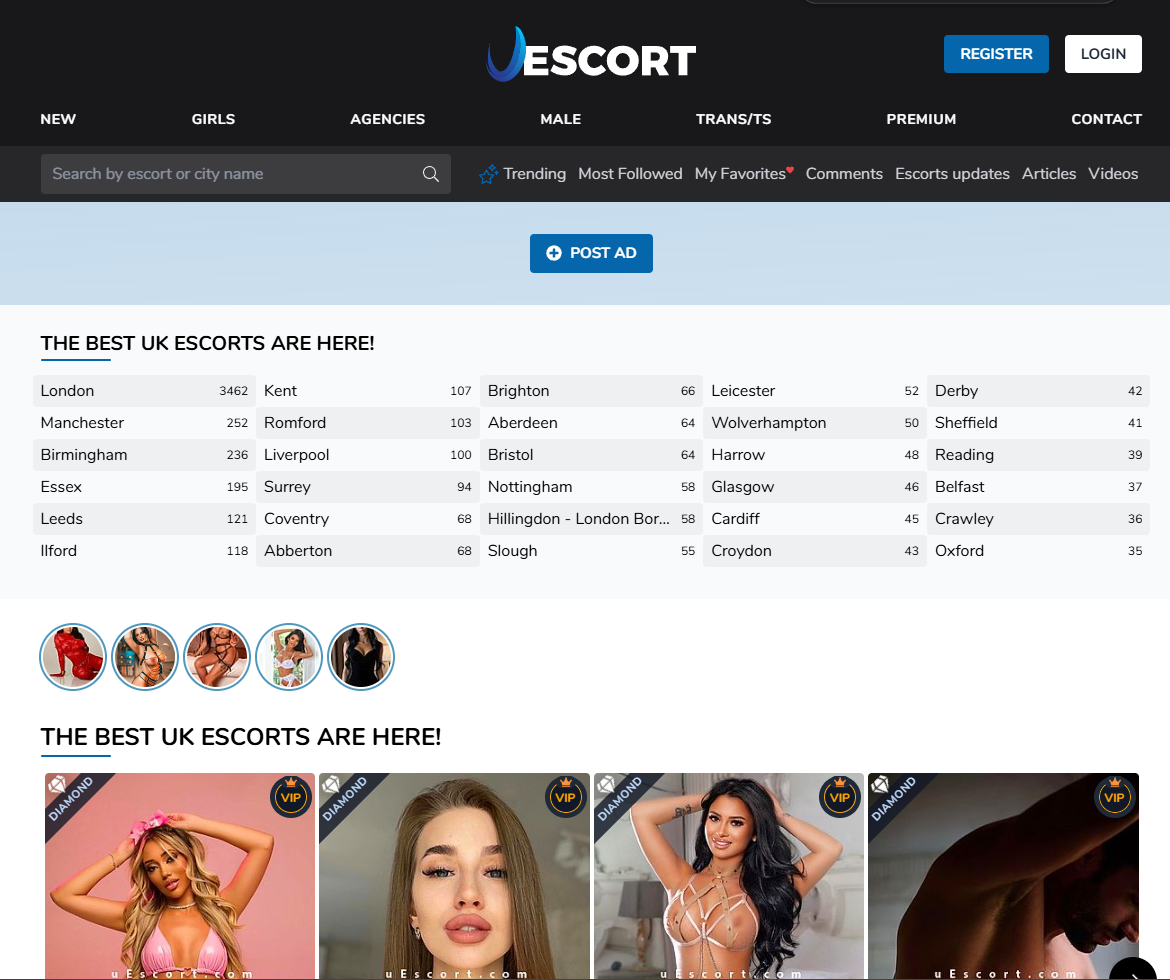Open the Escorts updates page
Screen dimensions: 1170x980
click(x=952, y=173)
